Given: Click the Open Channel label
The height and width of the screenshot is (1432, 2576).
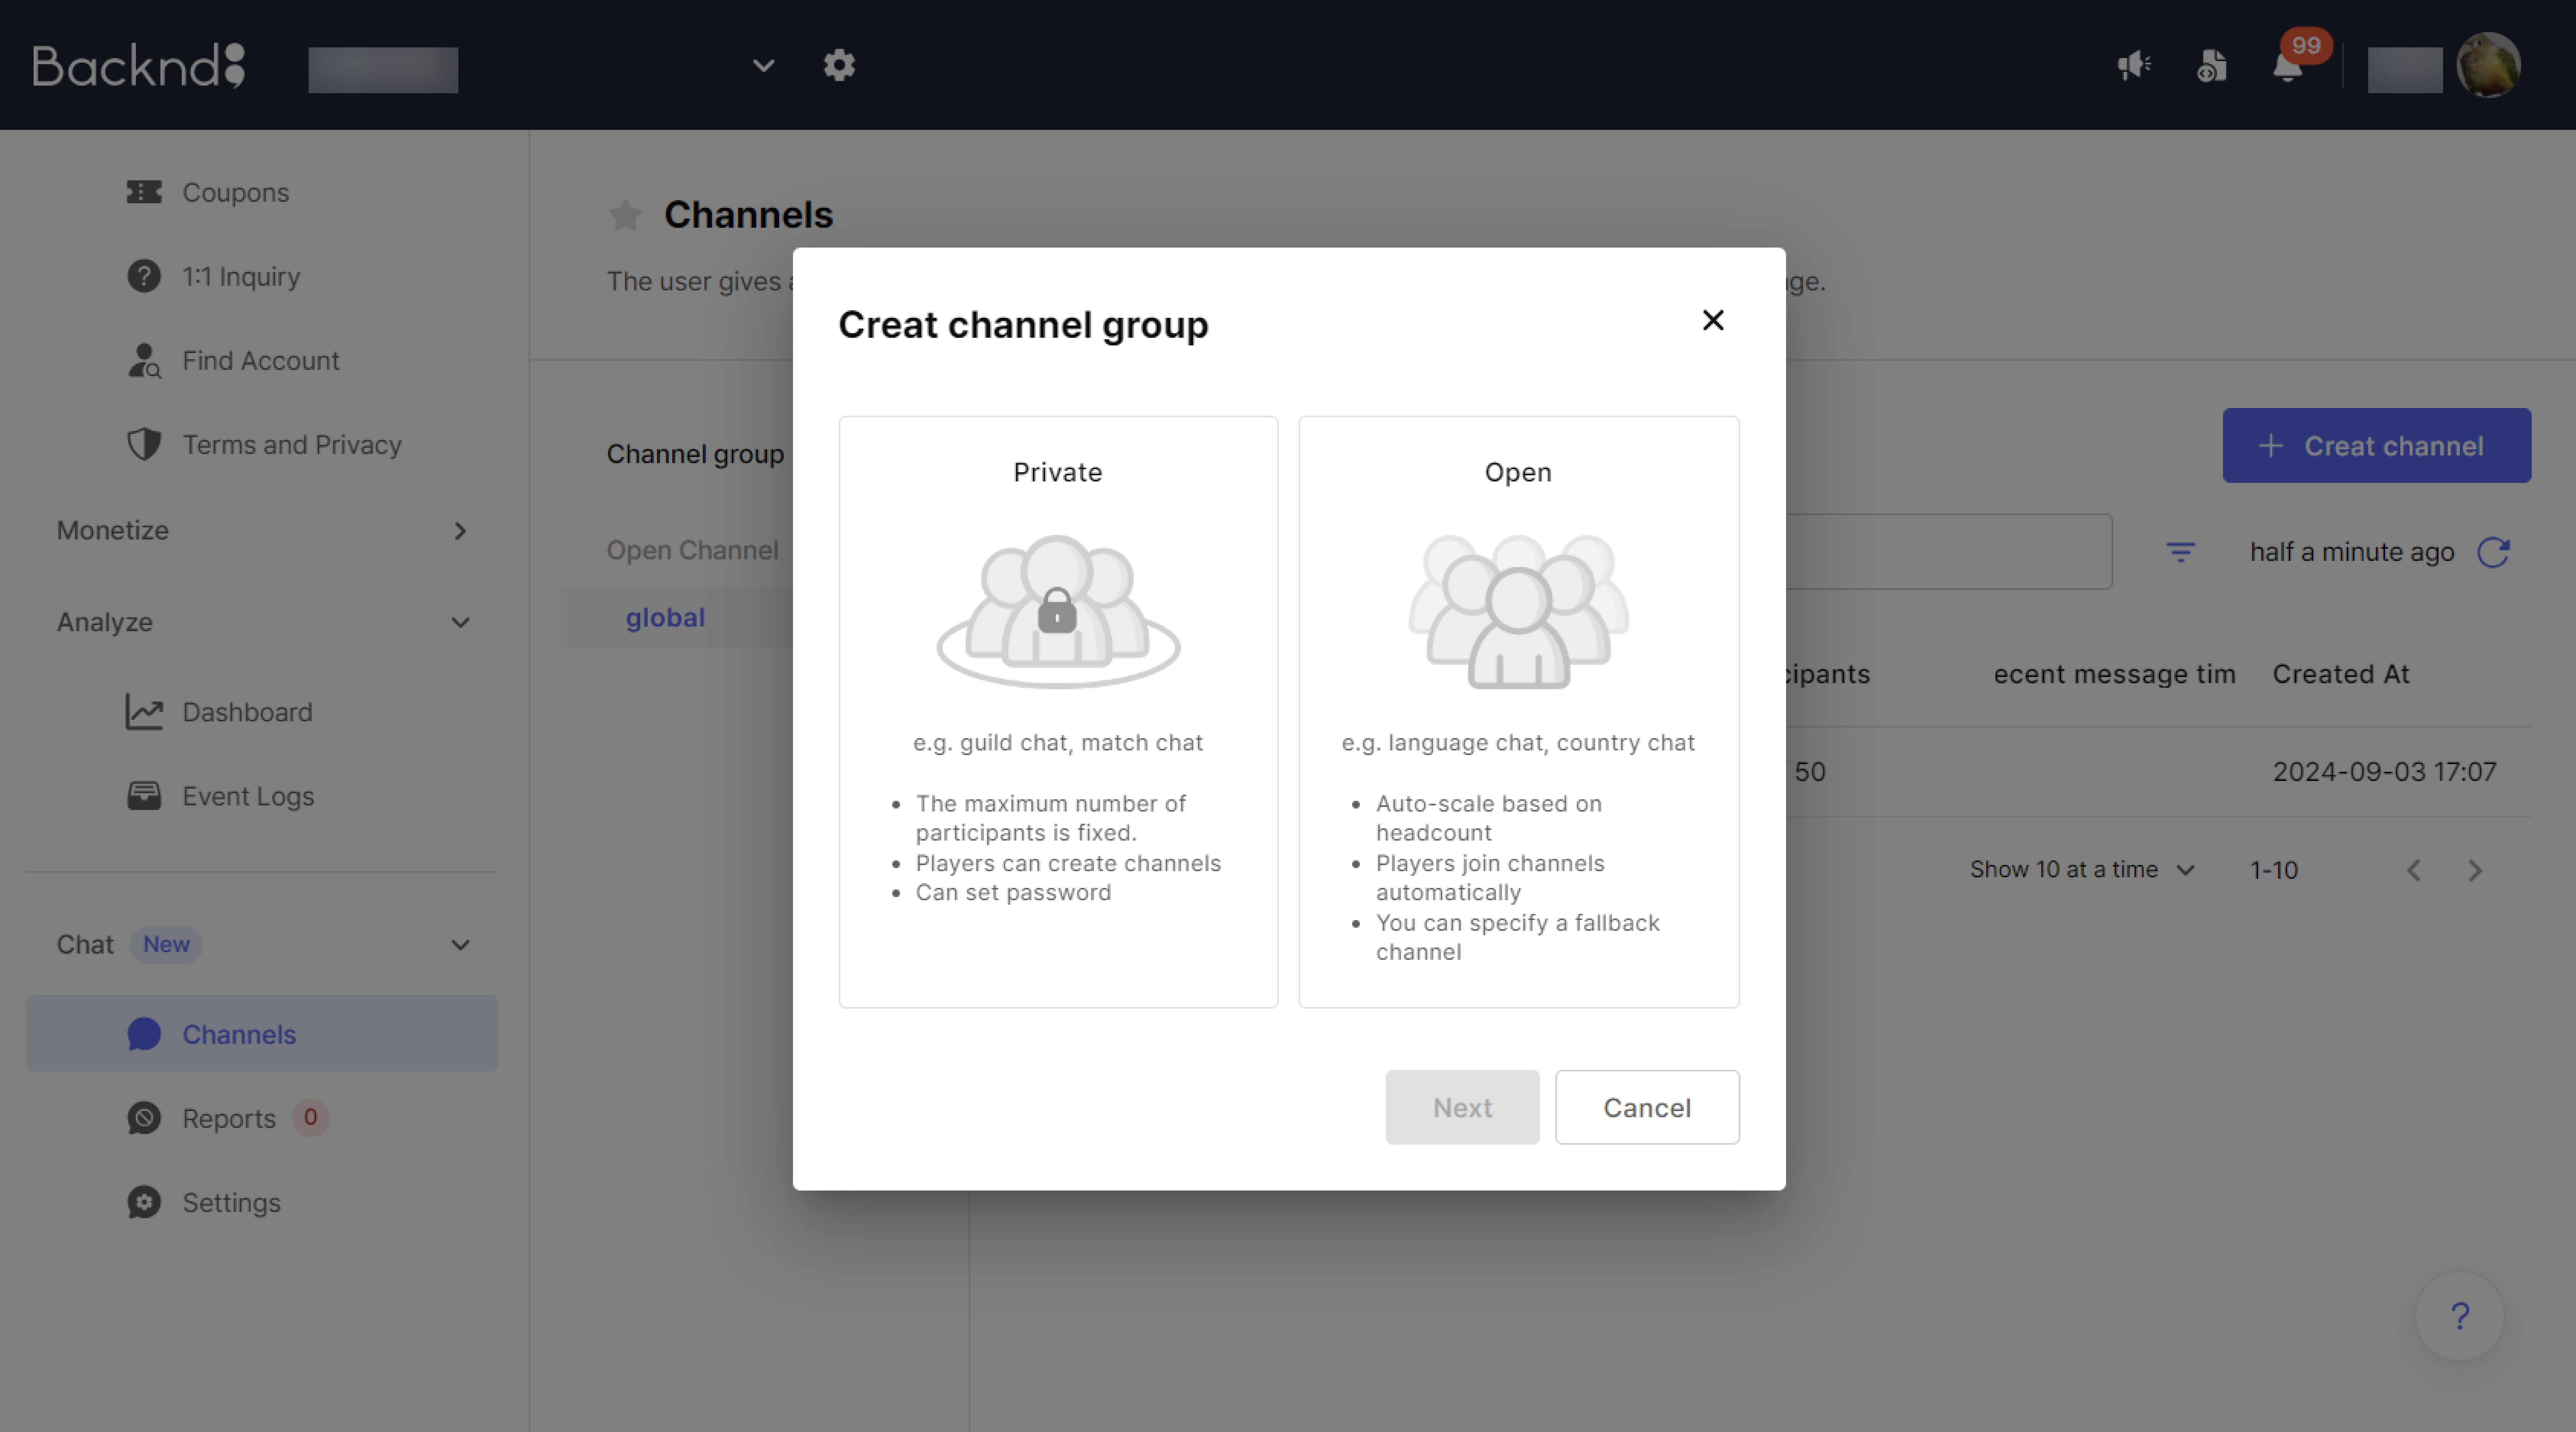Looking at the screenshot, I should coord(692,550).
